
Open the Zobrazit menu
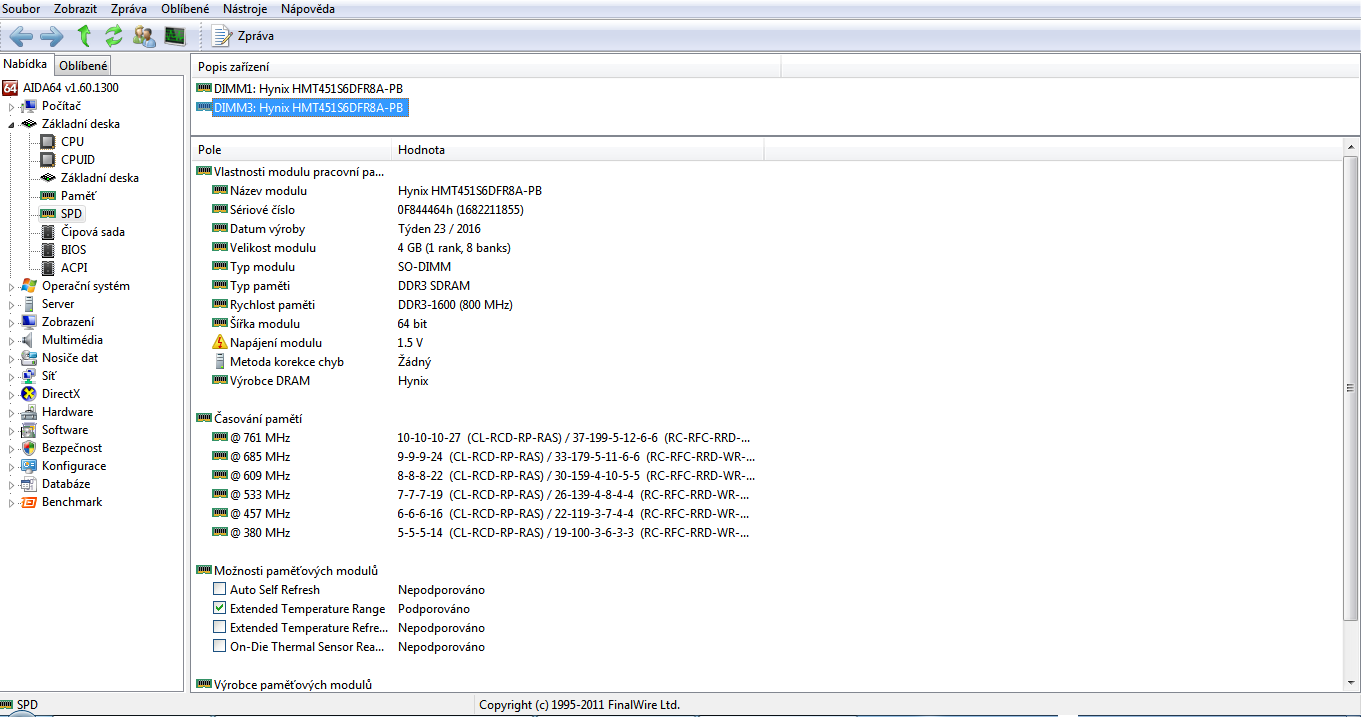click(x=75, y=9)
